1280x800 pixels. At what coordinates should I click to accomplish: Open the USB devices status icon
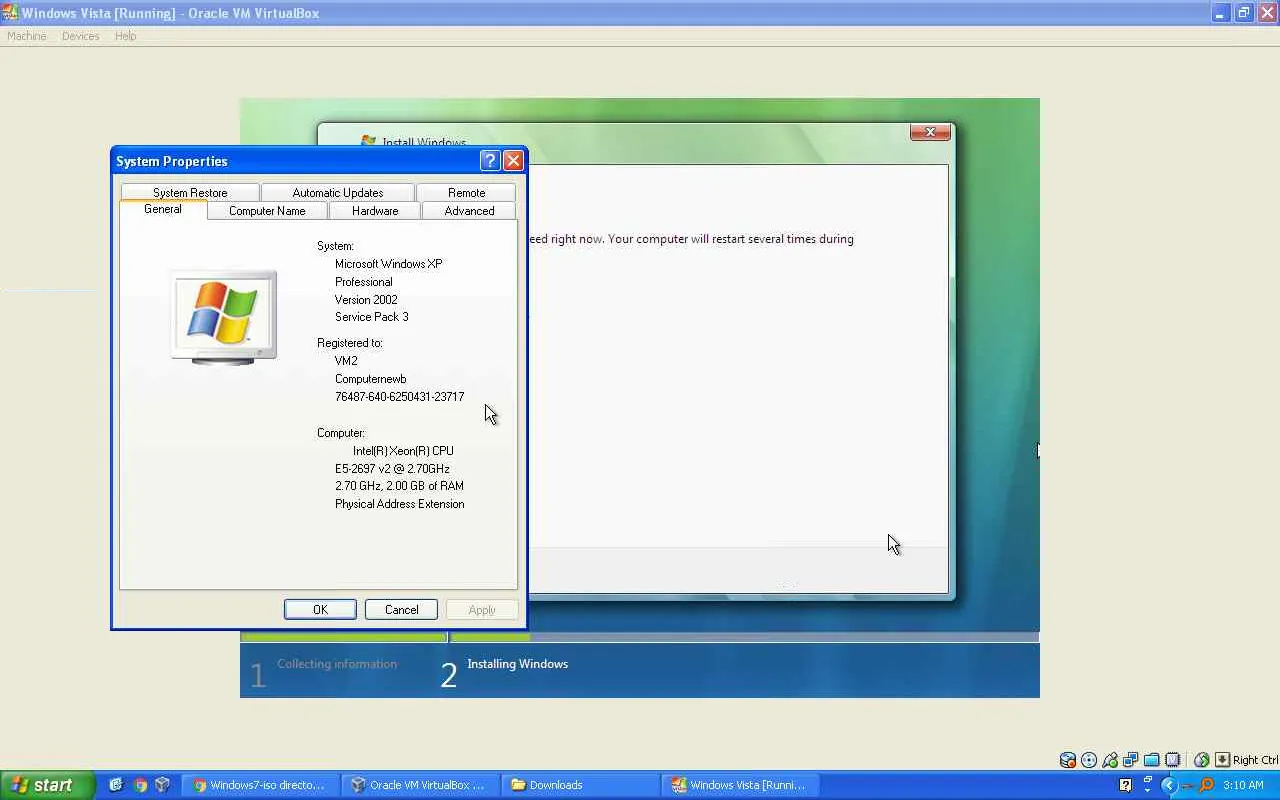tap(1110, 760)
